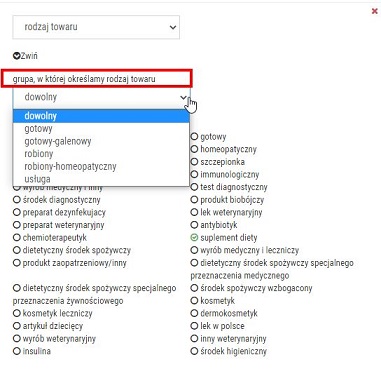
Task: Toggle the checked "suplement diety" option
Action: tap(194, 238)
